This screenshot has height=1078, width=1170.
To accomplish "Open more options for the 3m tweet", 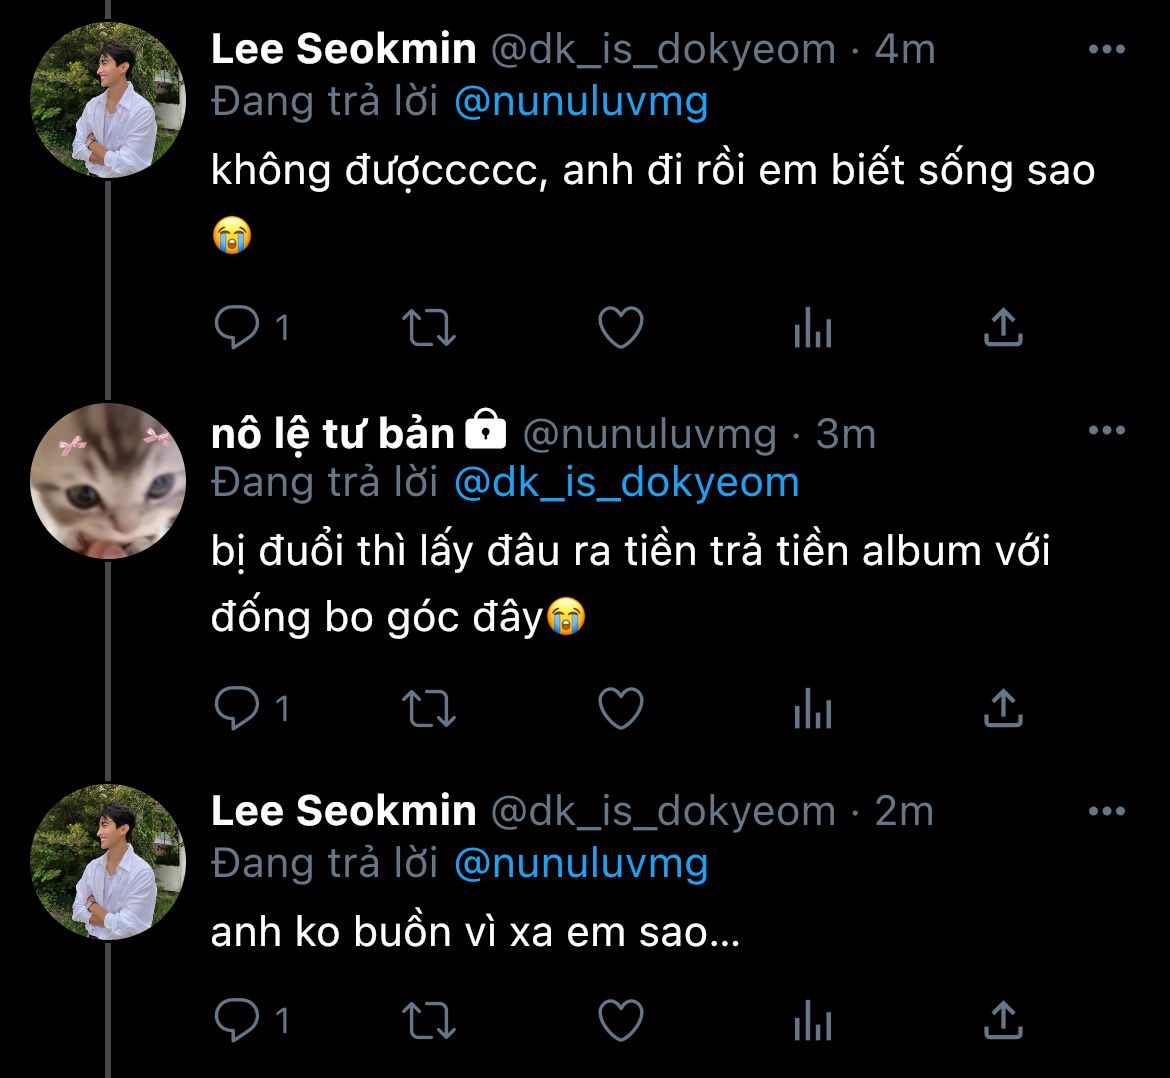I will 1106,431.
